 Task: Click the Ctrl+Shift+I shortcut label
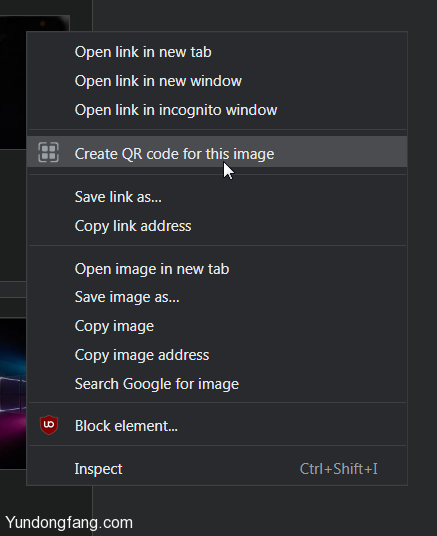click(339, 469)
